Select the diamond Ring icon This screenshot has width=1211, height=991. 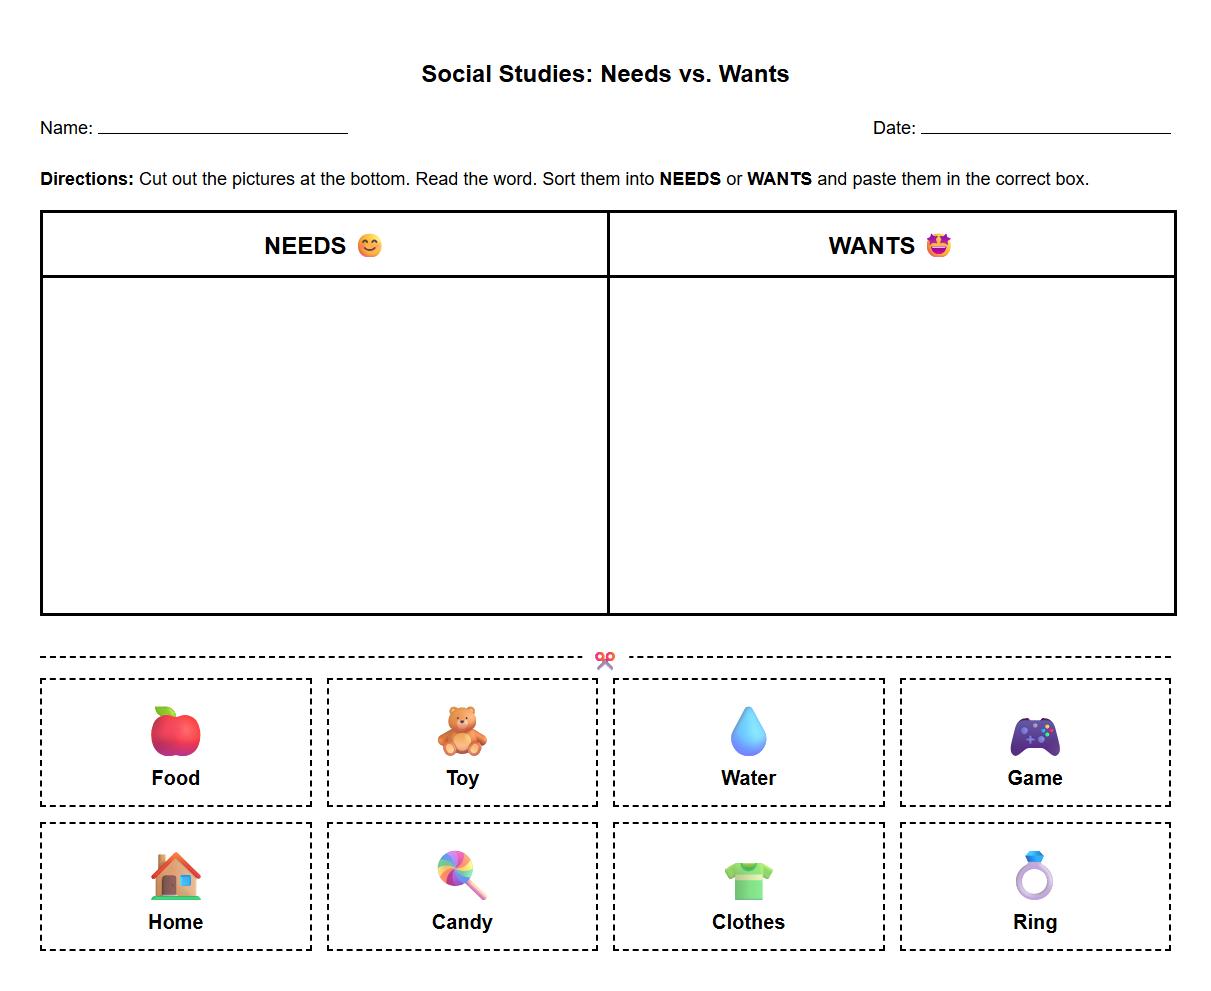1035,874
